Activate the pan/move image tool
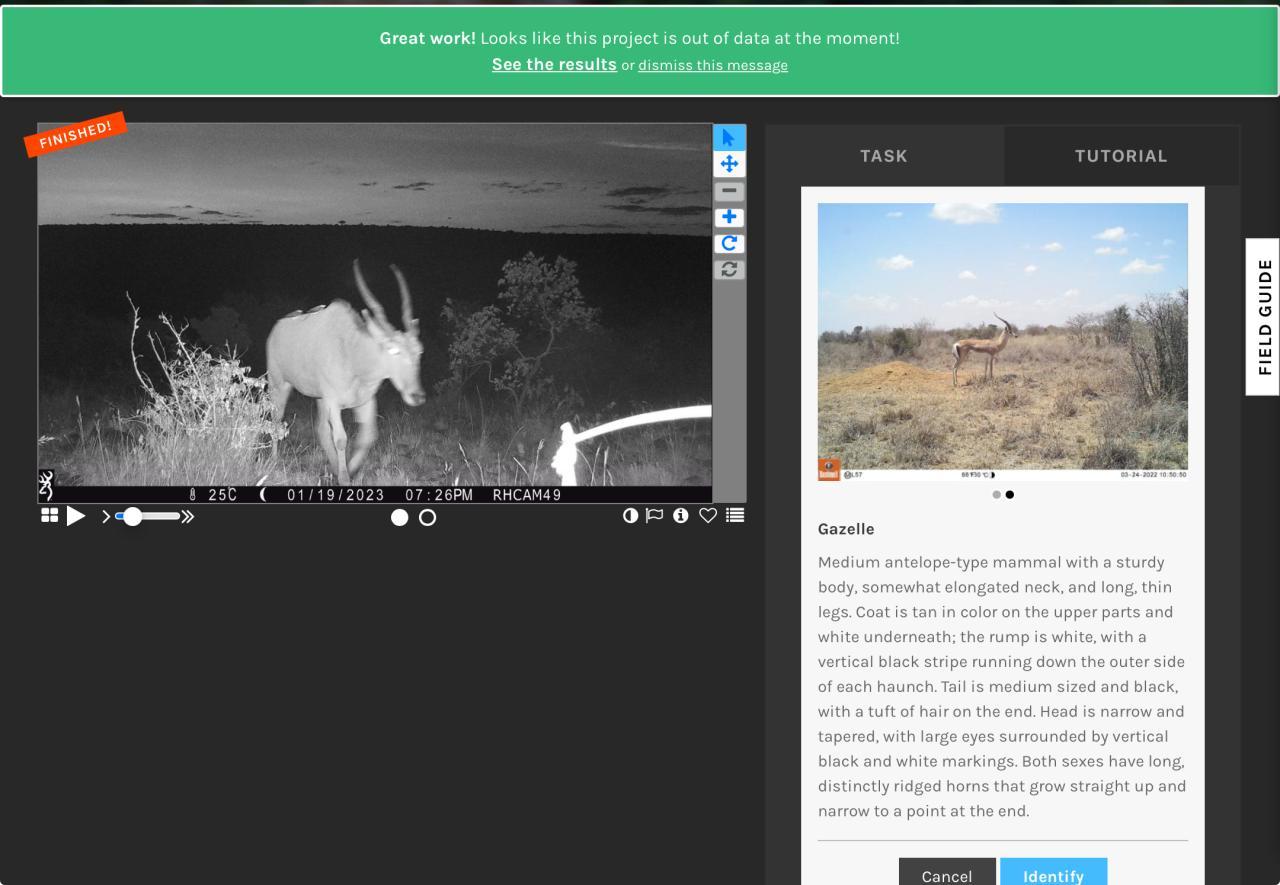The image size is (1280, 885). tap(729, 164)
